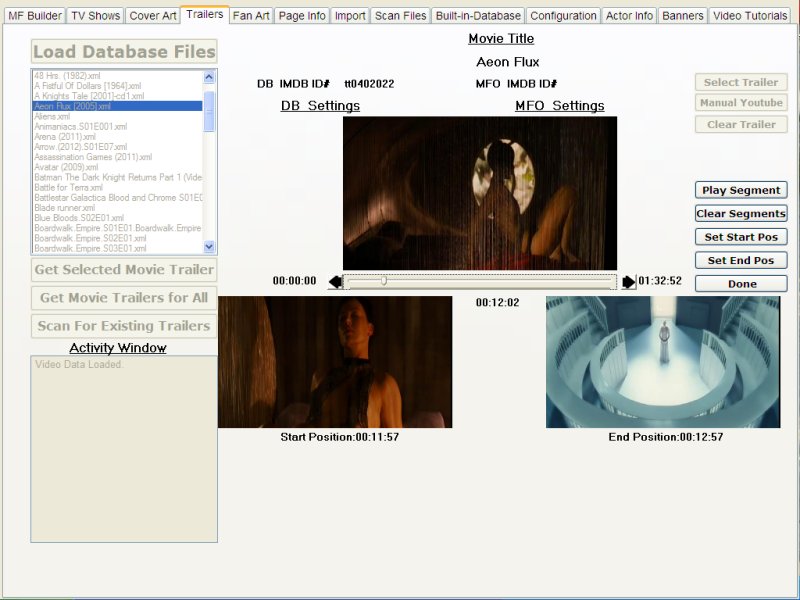The height and width of the screenshot is (600, 800).
Task: Click Load Database Files
Action: (123, 52)
